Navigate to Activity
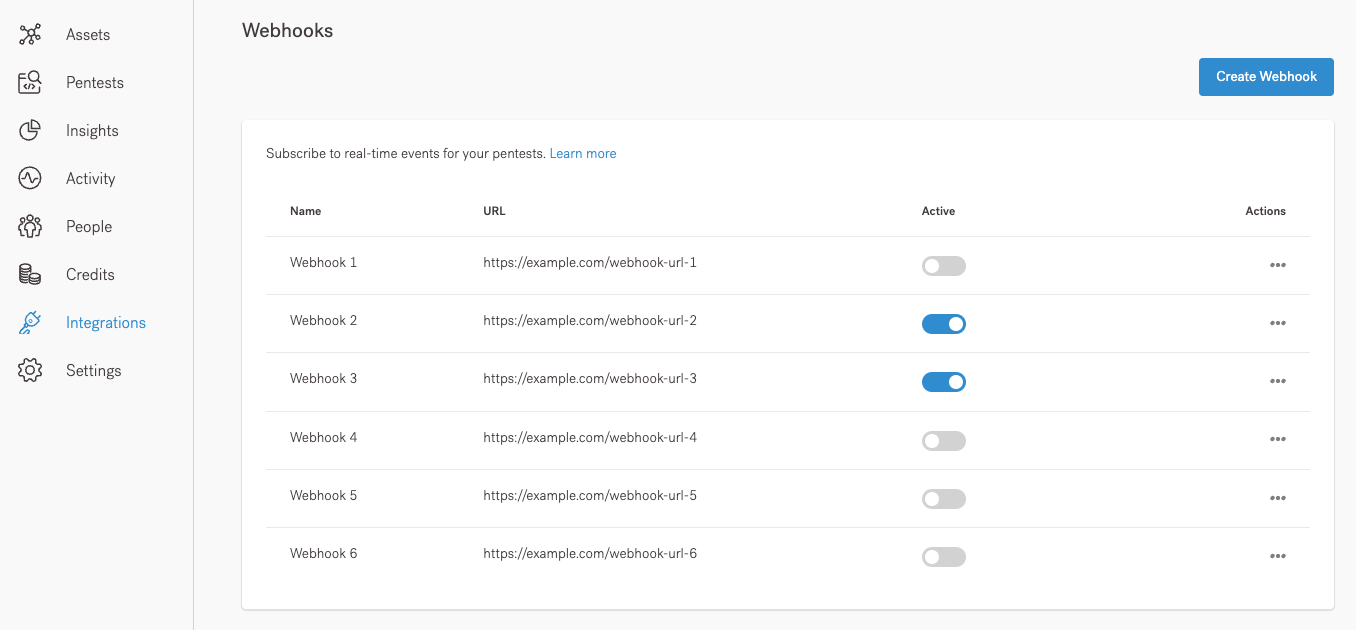The image size is (1356, 630). [91, 179]
